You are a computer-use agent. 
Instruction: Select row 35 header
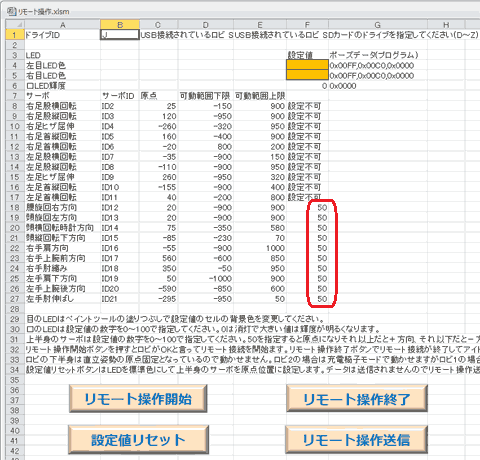click(15, 380)
